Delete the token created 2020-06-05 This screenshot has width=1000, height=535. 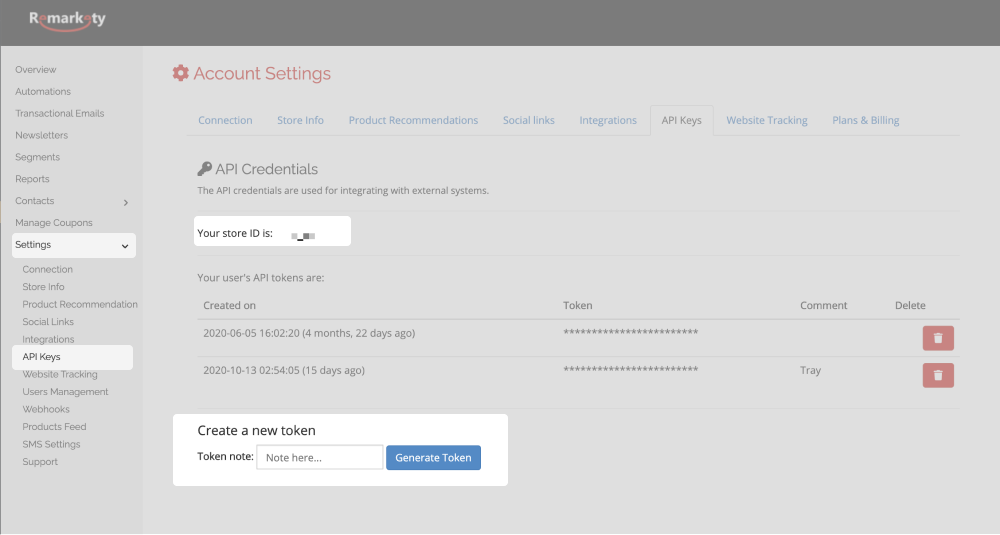coord(937,338)
